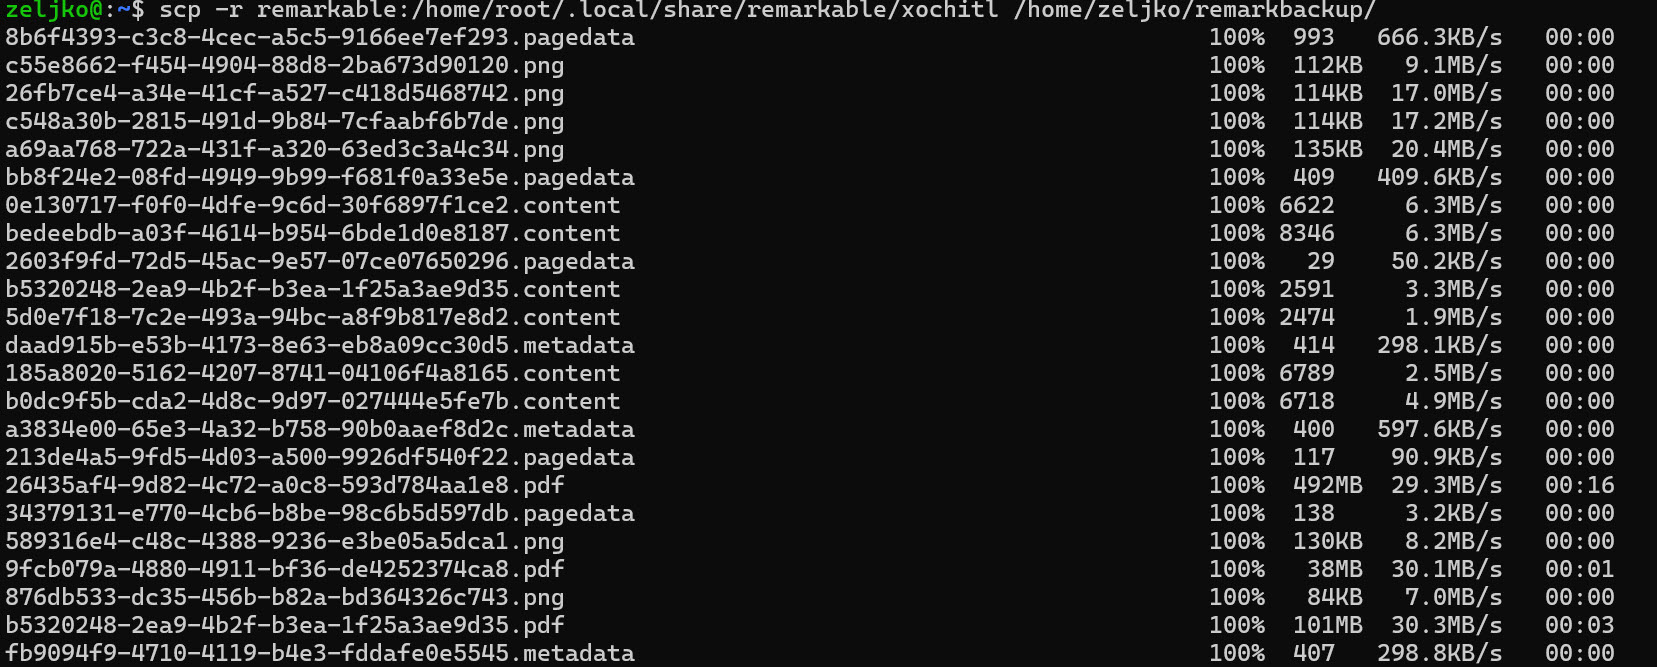Click the 666.3KB/s speed value
The image size is (1657, 667).
click(x=1439, y=38)
